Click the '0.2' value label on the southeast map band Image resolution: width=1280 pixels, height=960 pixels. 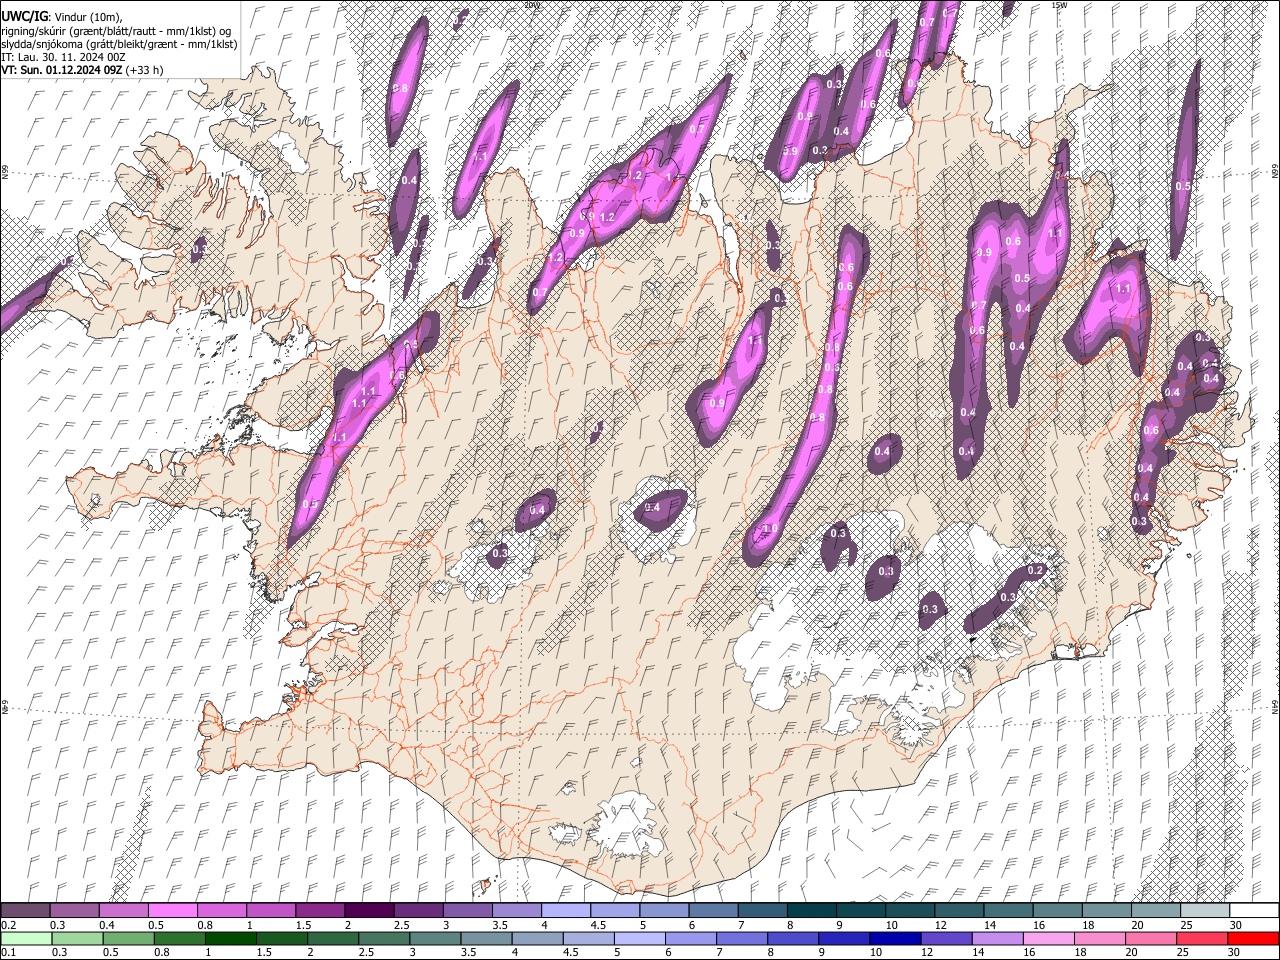point(1036,570)
